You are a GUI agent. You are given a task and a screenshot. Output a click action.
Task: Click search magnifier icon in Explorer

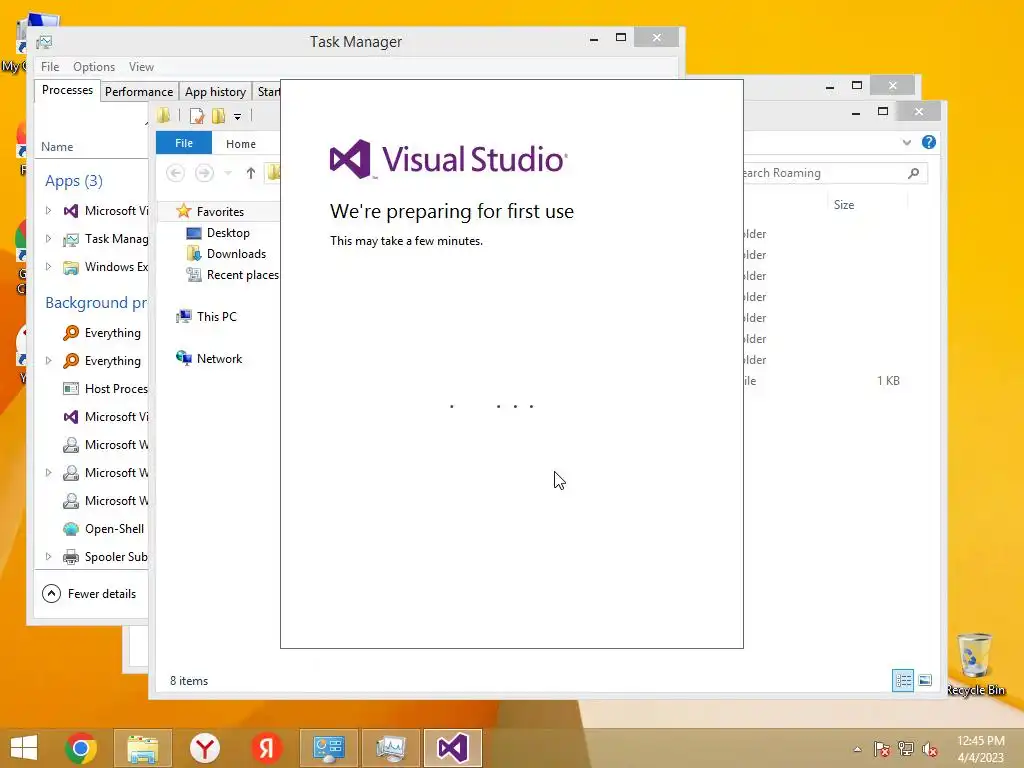(x=914, y=173)
